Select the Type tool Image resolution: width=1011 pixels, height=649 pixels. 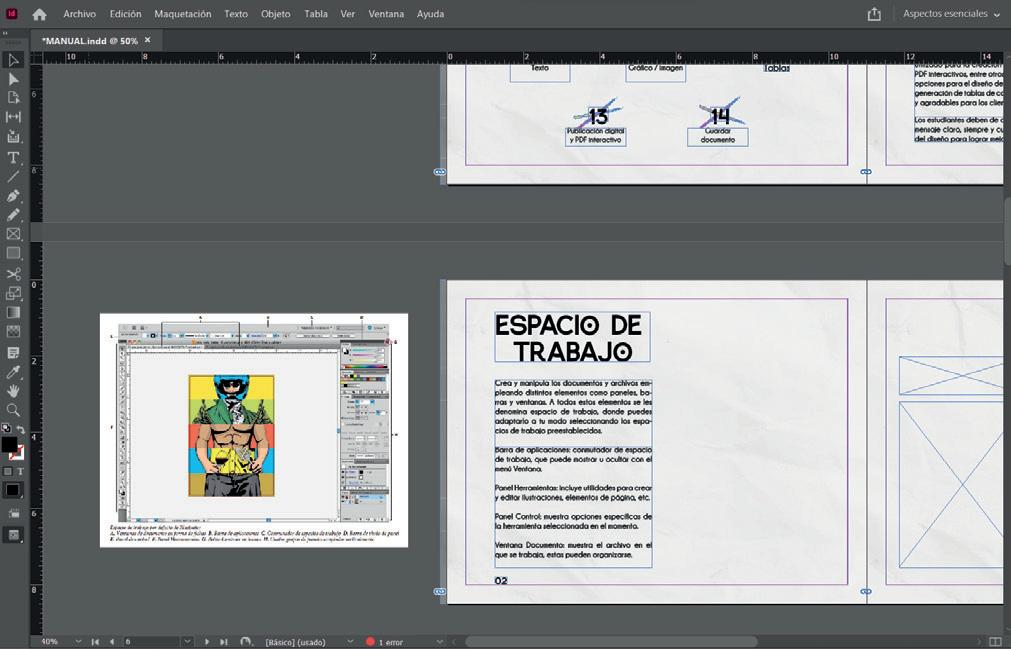point(13,157)
